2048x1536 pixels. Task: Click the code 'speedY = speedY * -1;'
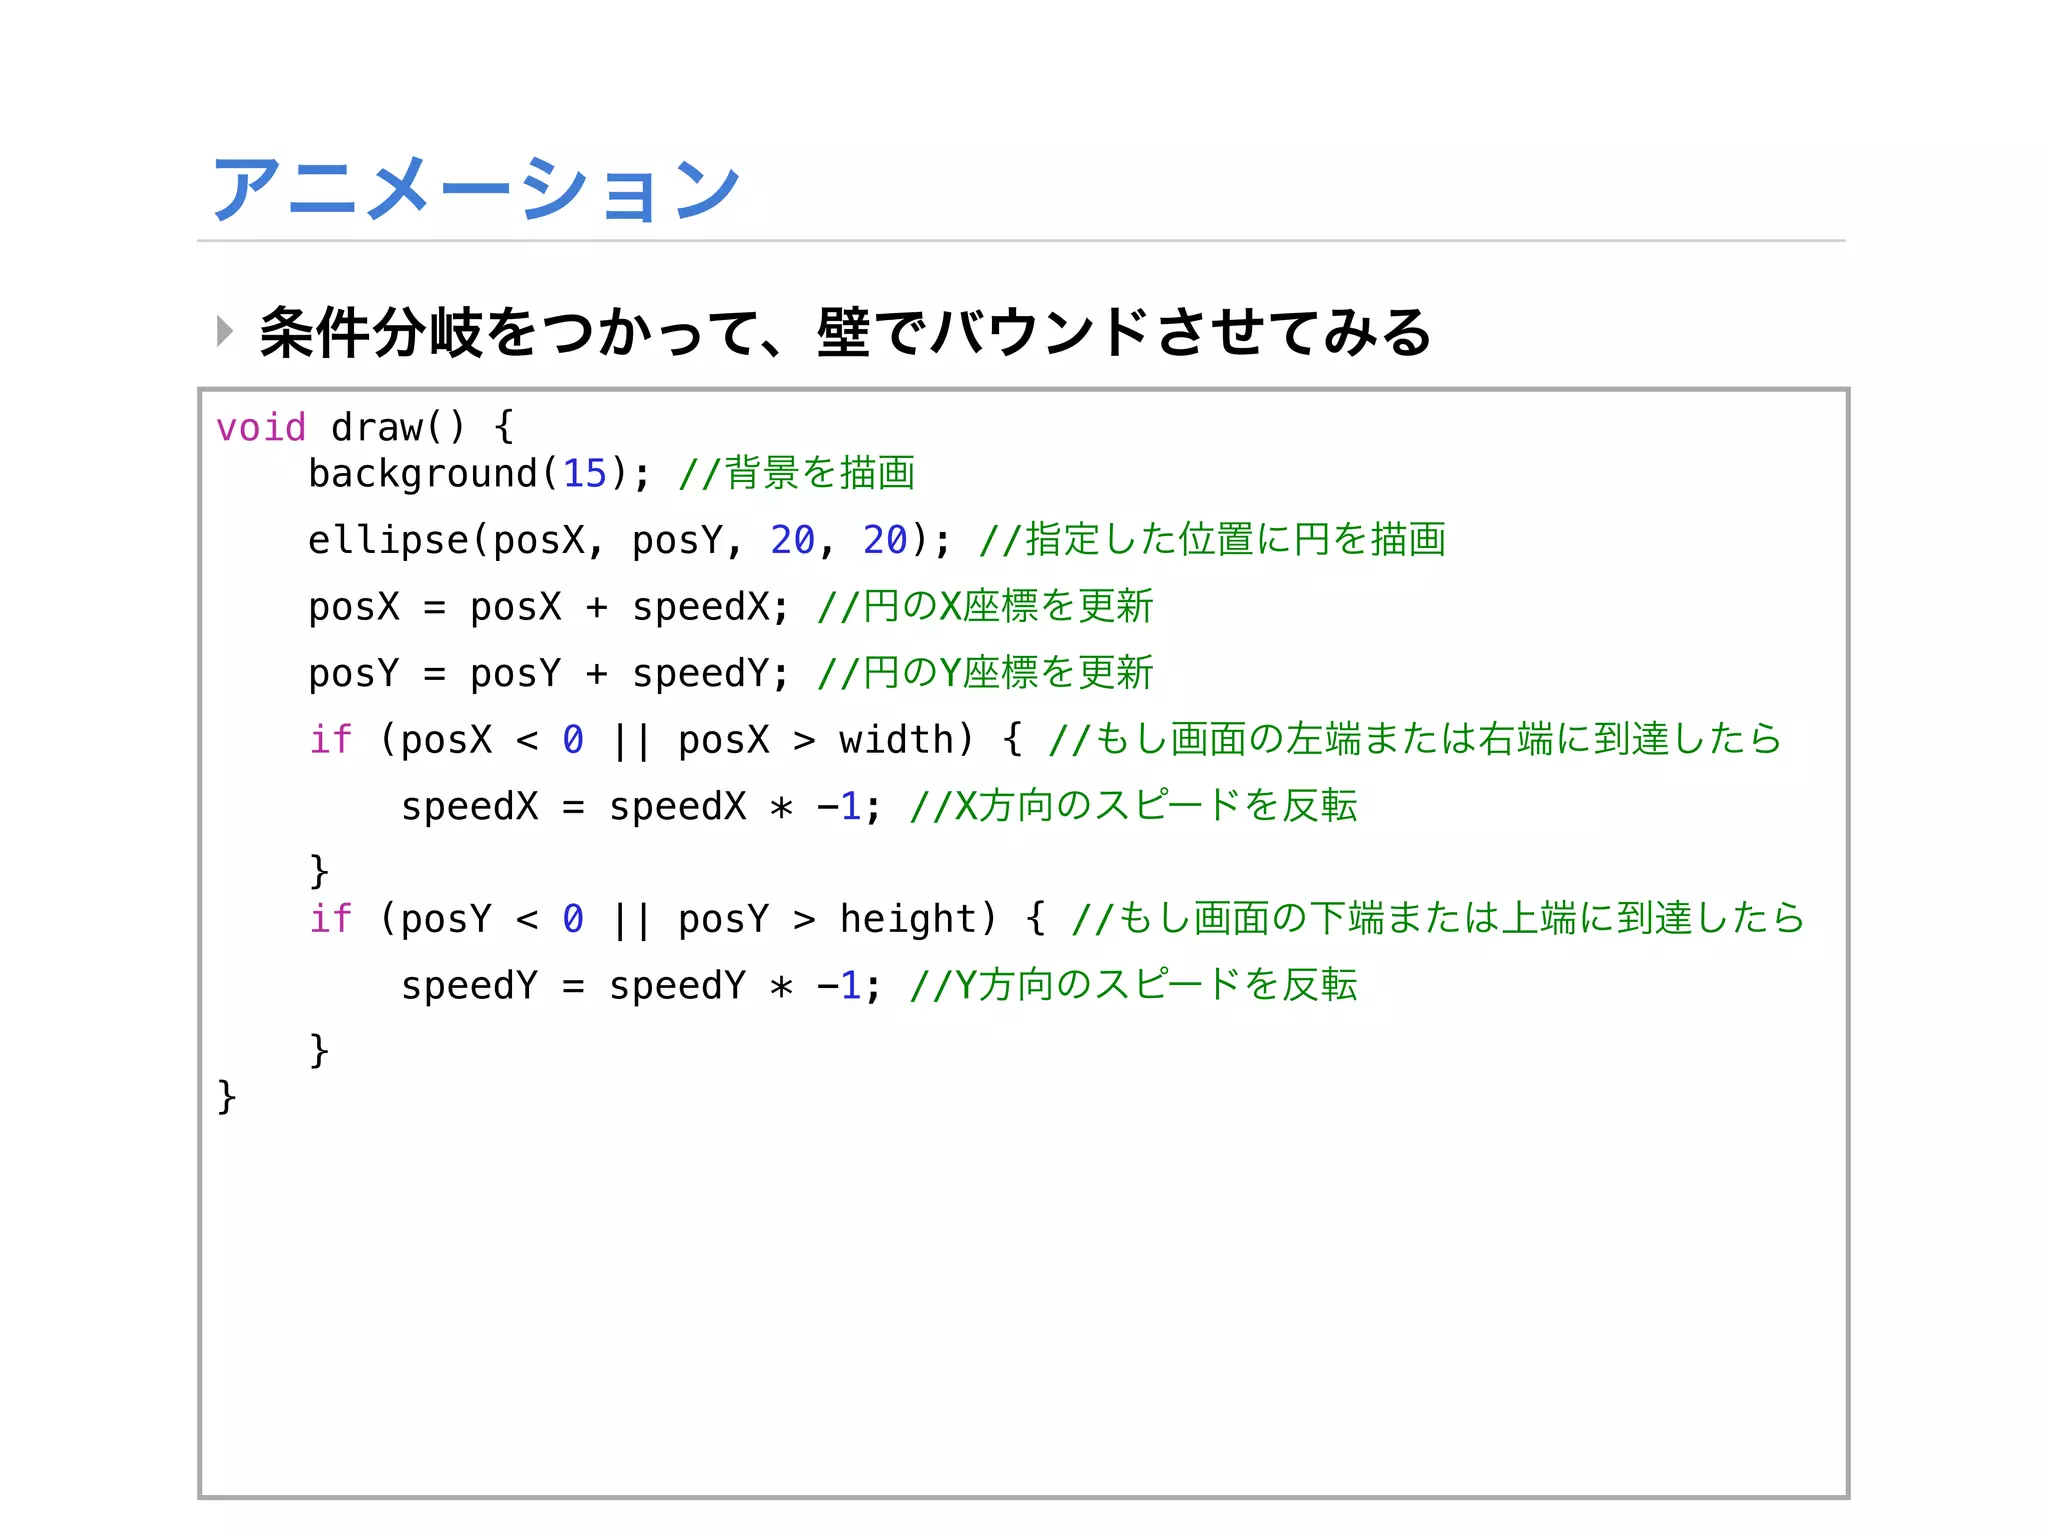point(642,986)
